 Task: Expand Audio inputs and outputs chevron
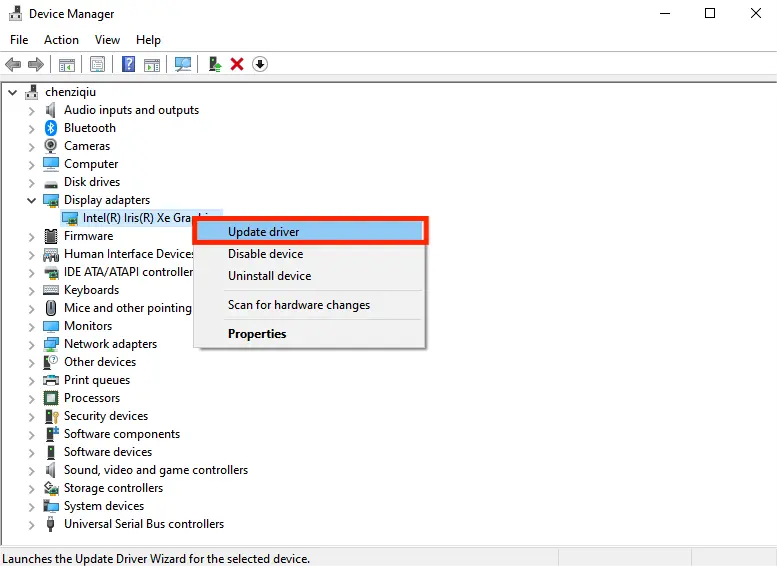[32, 111]
